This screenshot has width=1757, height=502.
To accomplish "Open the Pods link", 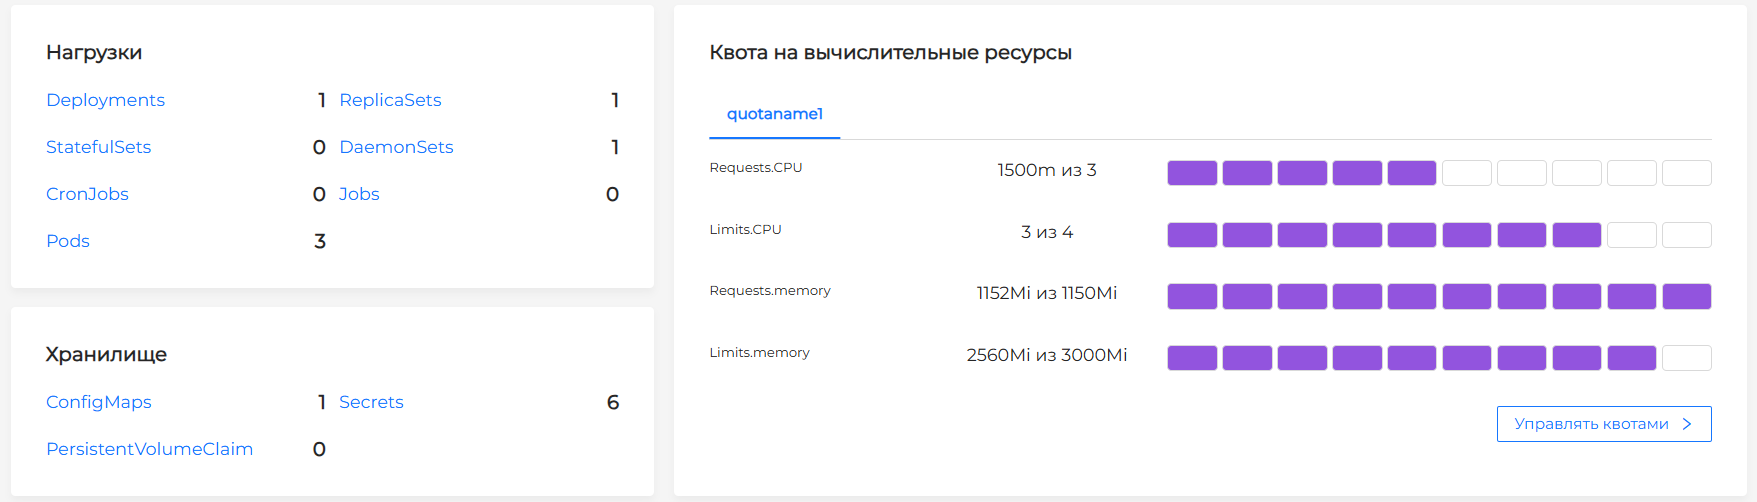I will (x=68, y=241).
